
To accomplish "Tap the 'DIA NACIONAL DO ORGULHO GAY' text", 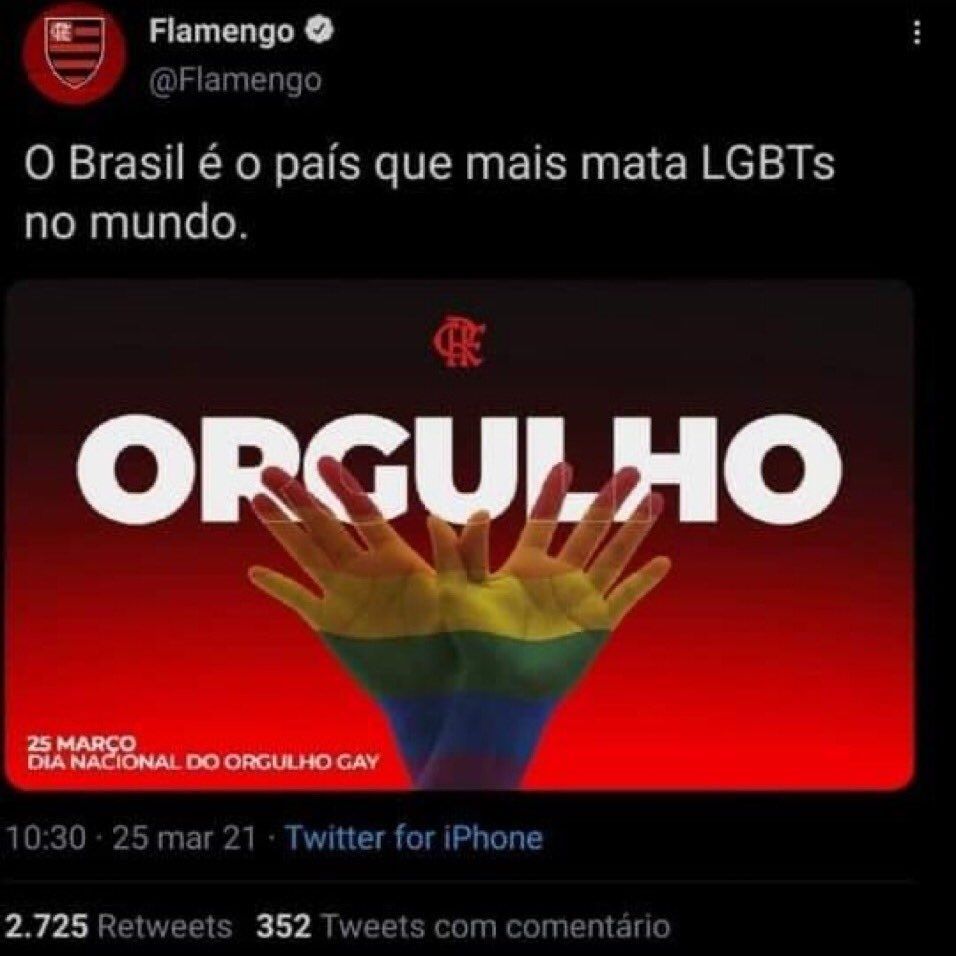I will coord(202,762).
